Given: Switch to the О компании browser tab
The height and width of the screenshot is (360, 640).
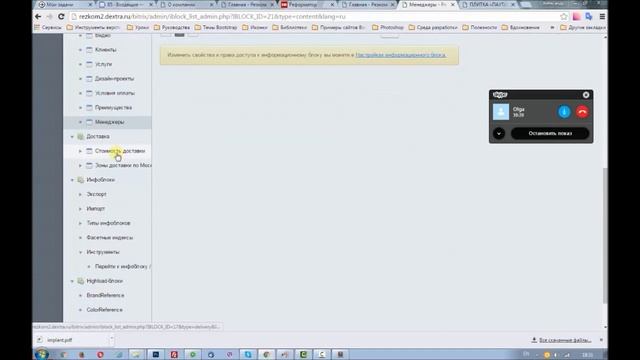Looking at the screenshot, I should pos(186,4).
